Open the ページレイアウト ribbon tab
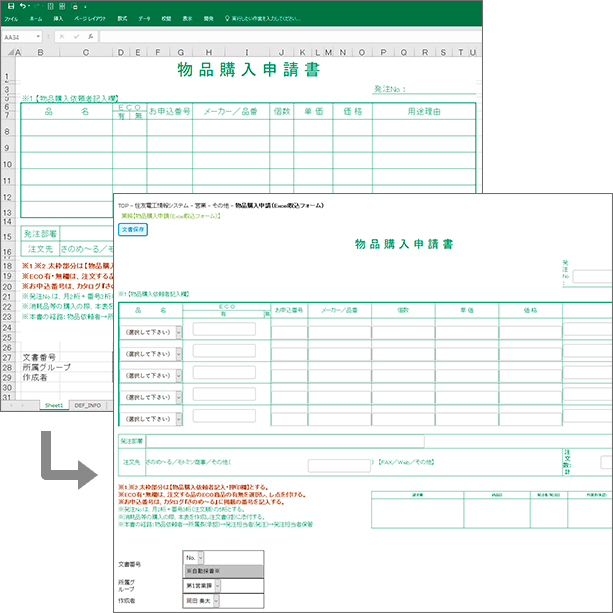 coord(90,19)
